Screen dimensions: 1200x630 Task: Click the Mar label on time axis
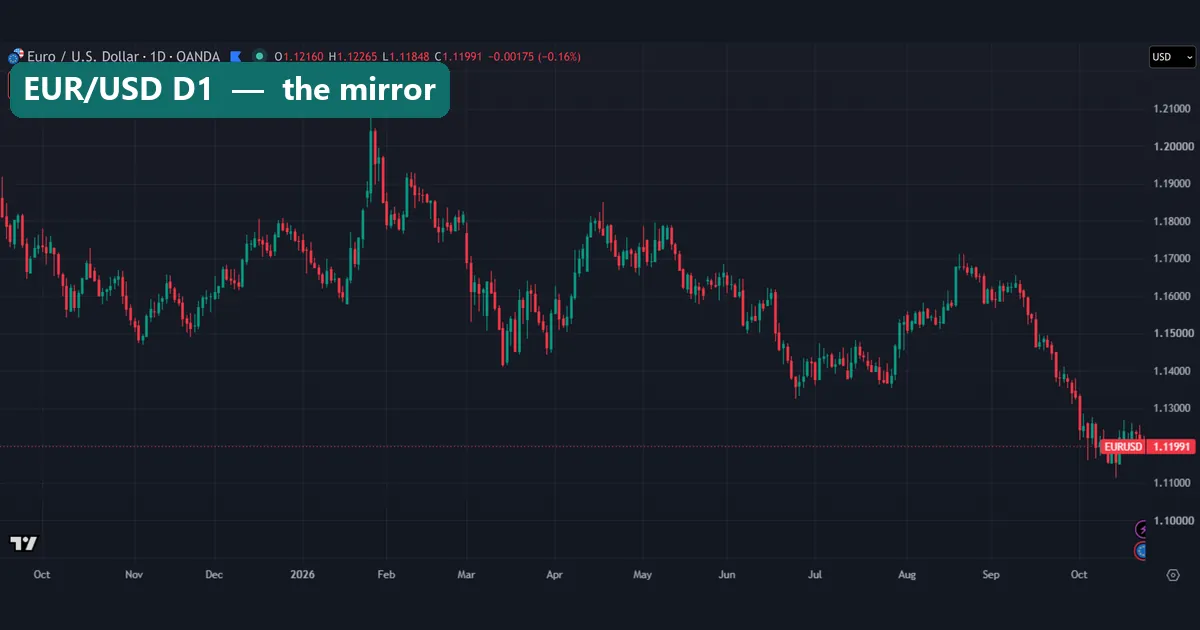click(x=466, y=575)
